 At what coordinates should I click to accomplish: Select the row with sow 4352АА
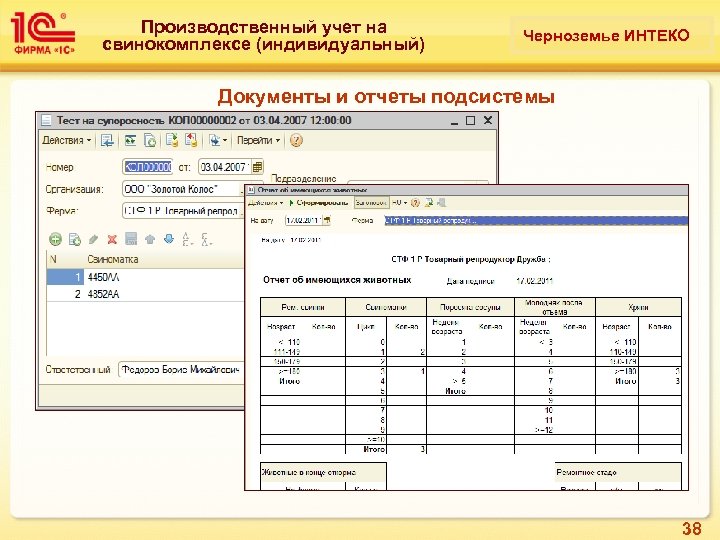[145, 294]
